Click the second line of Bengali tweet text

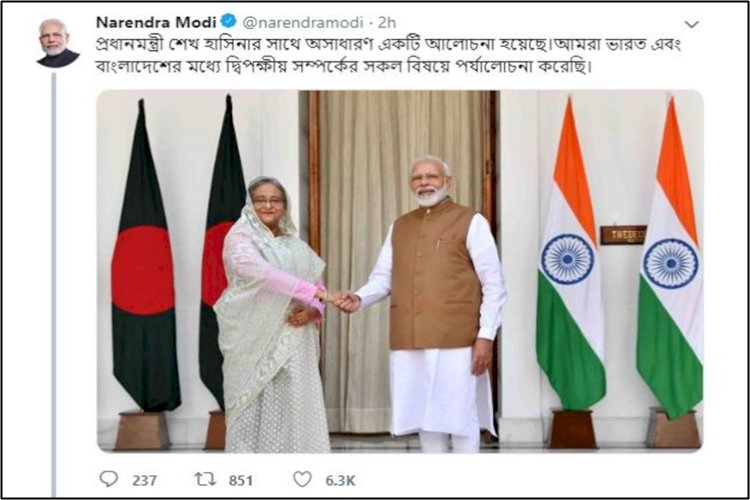tap(344, 66)
